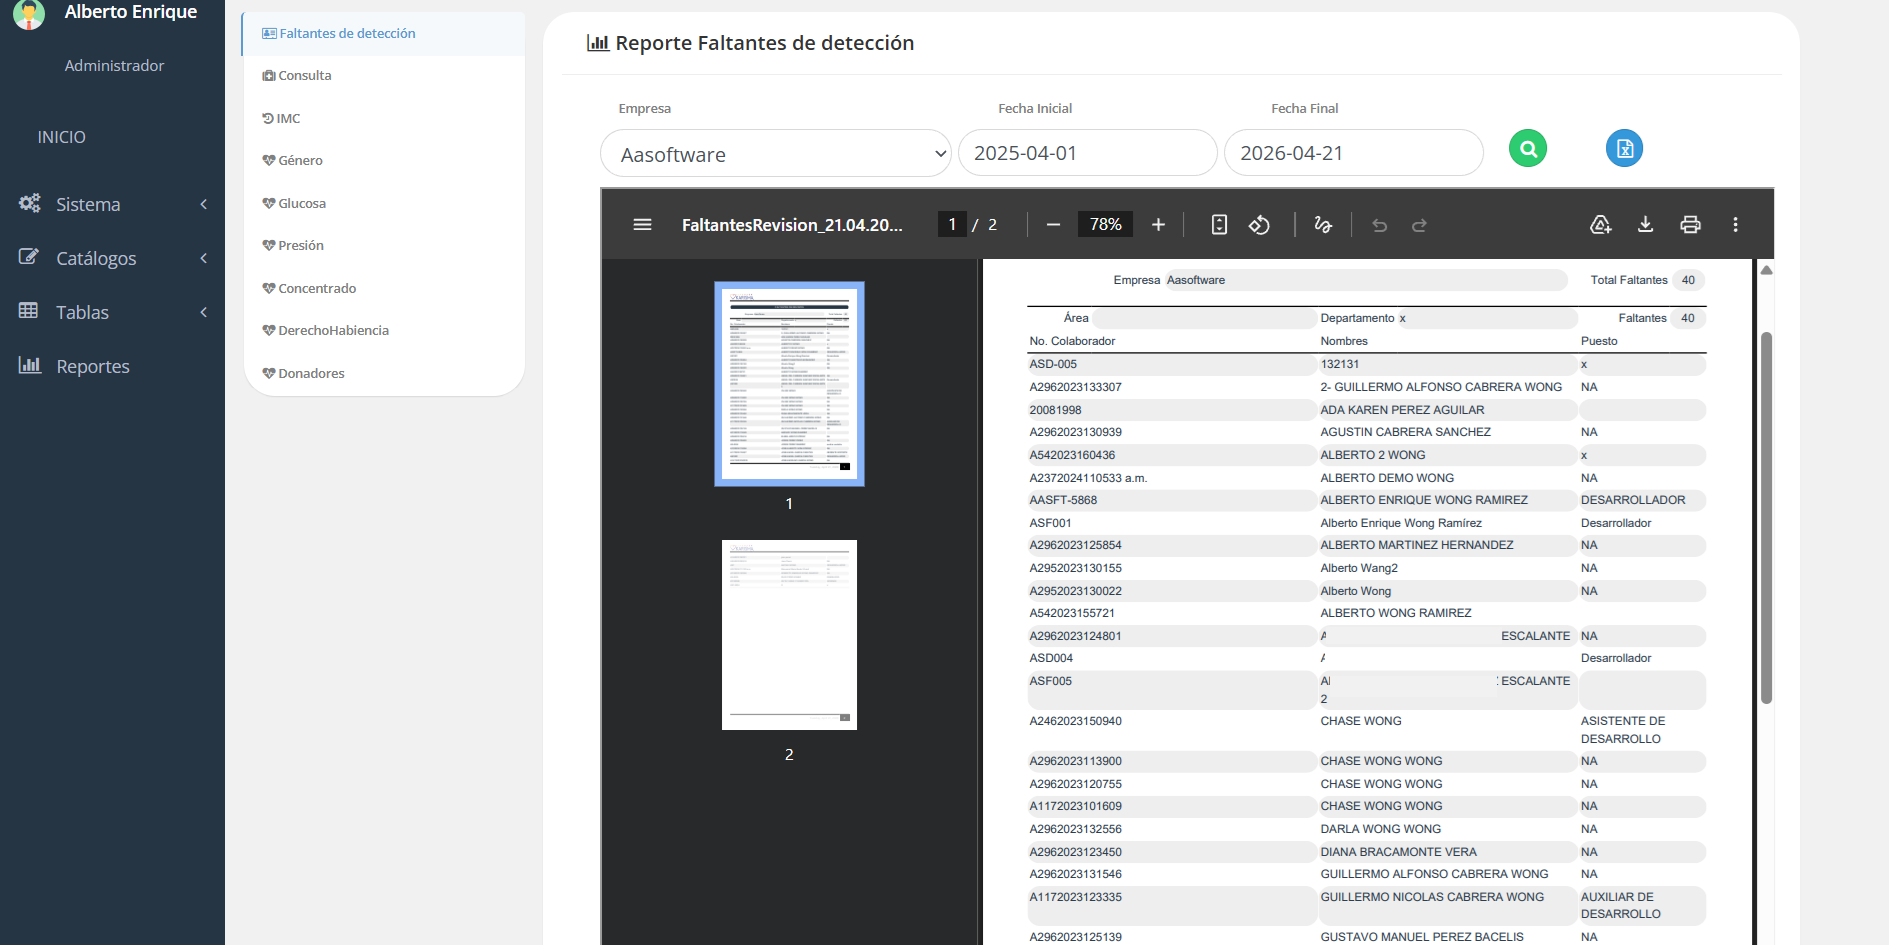The width and height of the screenshot is (1889, 945).
Task: Click the Fecha Inicial date field
Action: tap(1087, 153)
